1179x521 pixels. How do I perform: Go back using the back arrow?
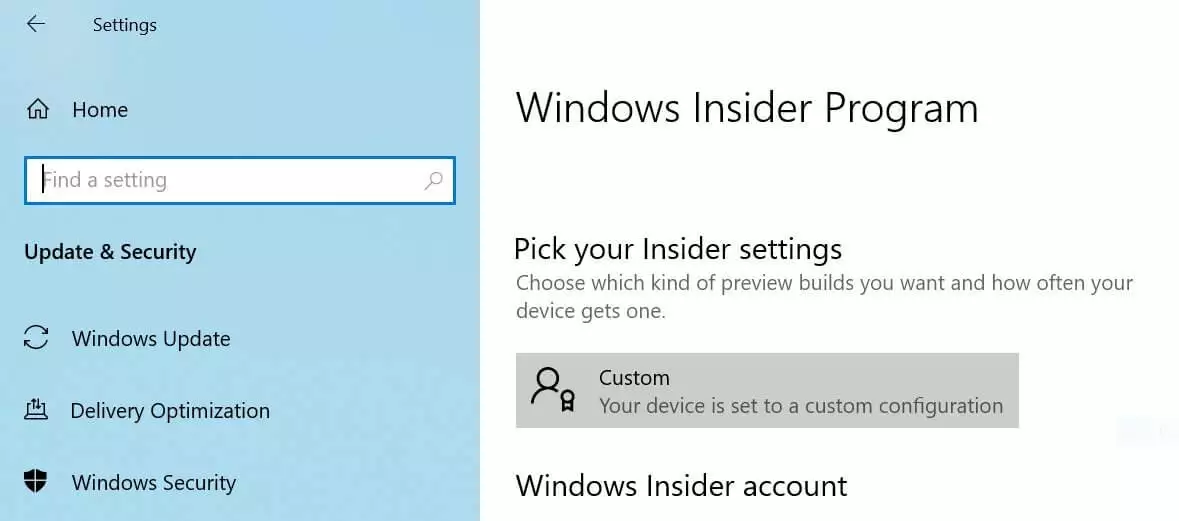(x=36, y=24)
